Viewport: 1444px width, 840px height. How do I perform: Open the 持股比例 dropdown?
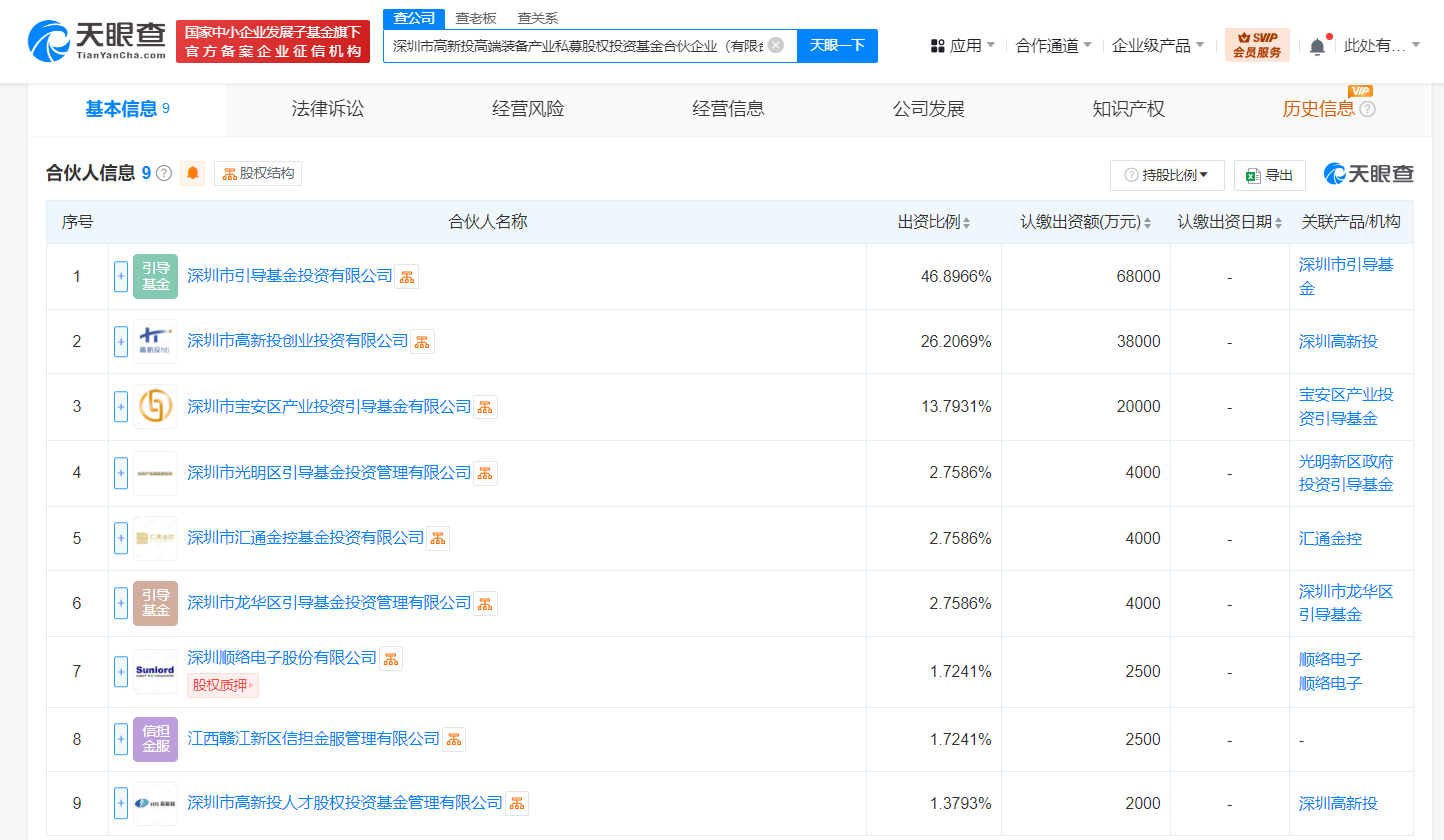(1167, 175)
